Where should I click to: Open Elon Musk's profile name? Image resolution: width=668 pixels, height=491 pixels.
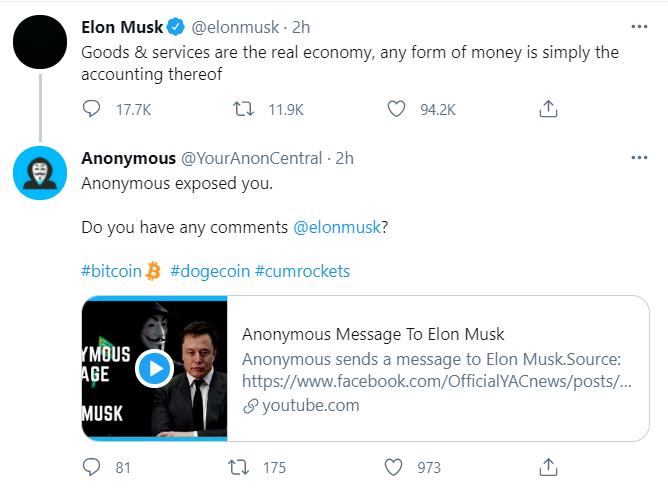[x=120, y=27]
